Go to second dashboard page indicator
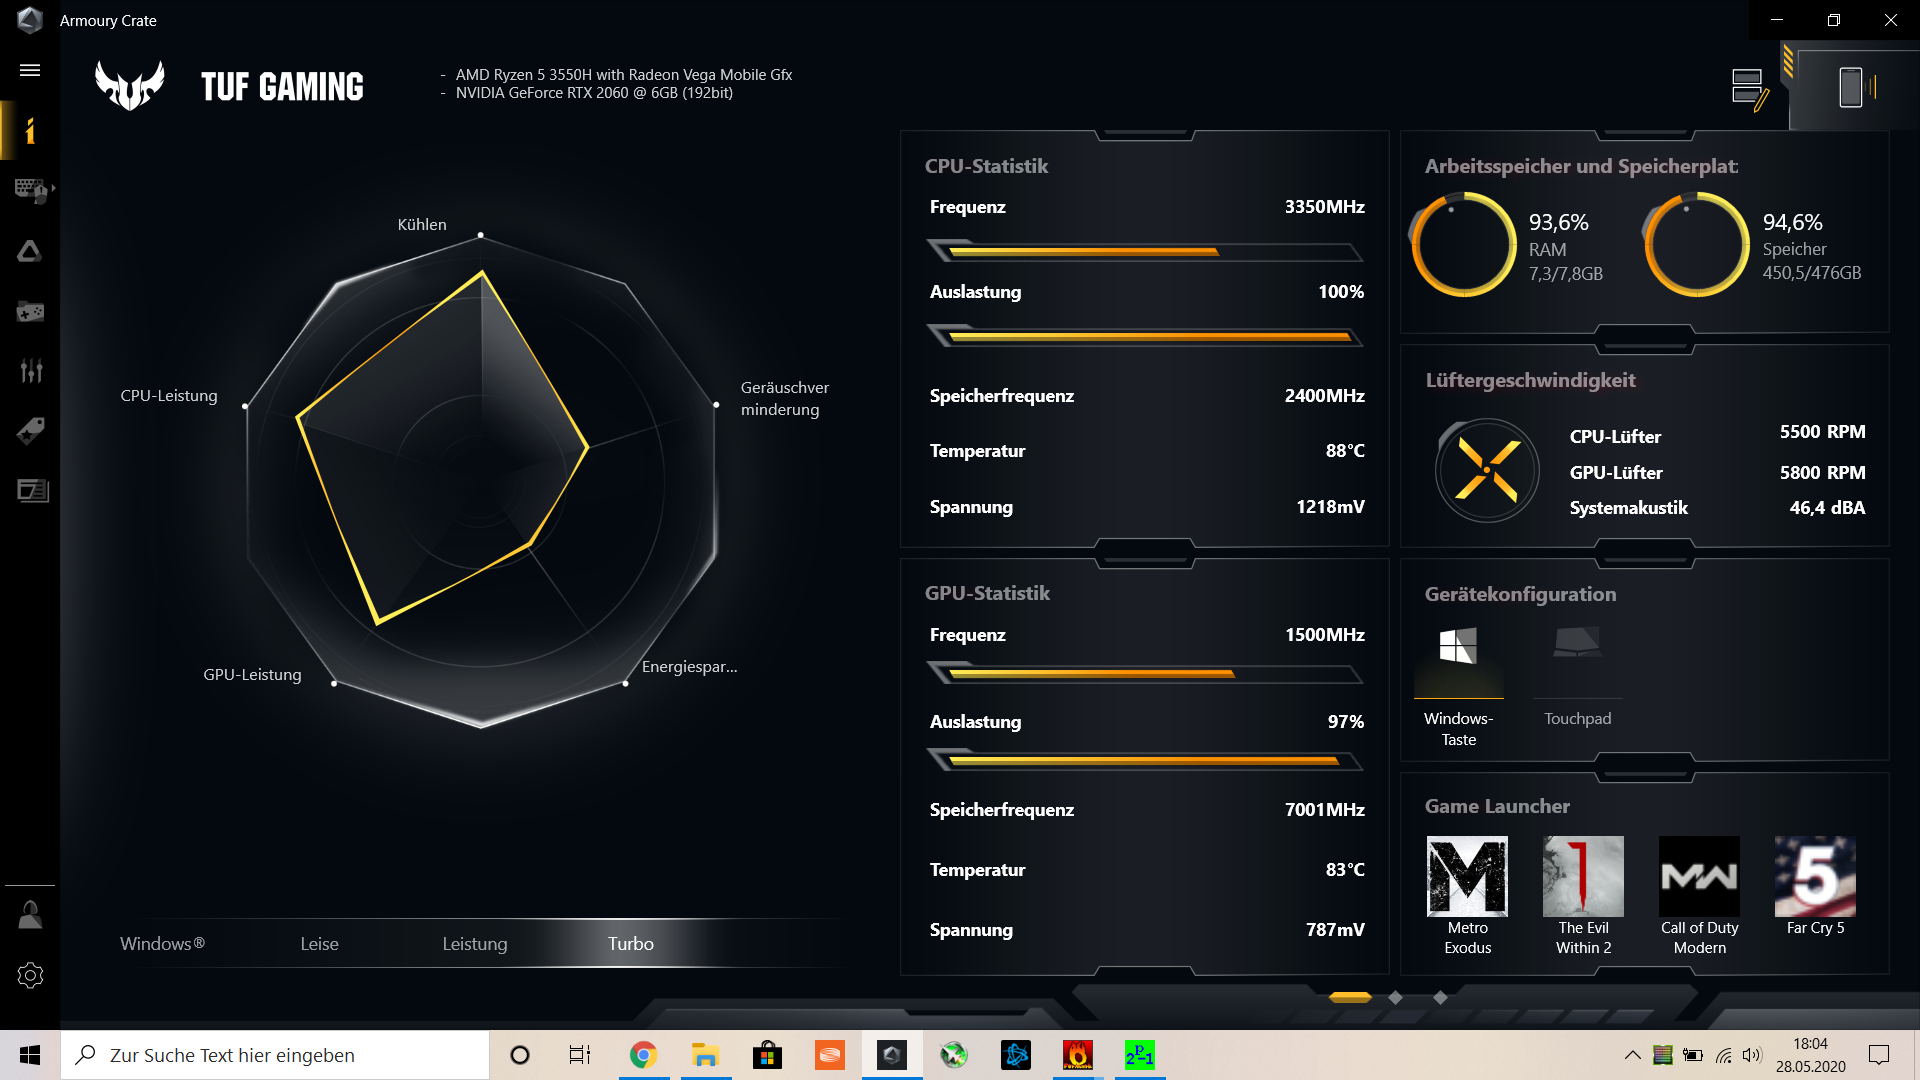The image size is (1920, 1080). (1395, 997)
